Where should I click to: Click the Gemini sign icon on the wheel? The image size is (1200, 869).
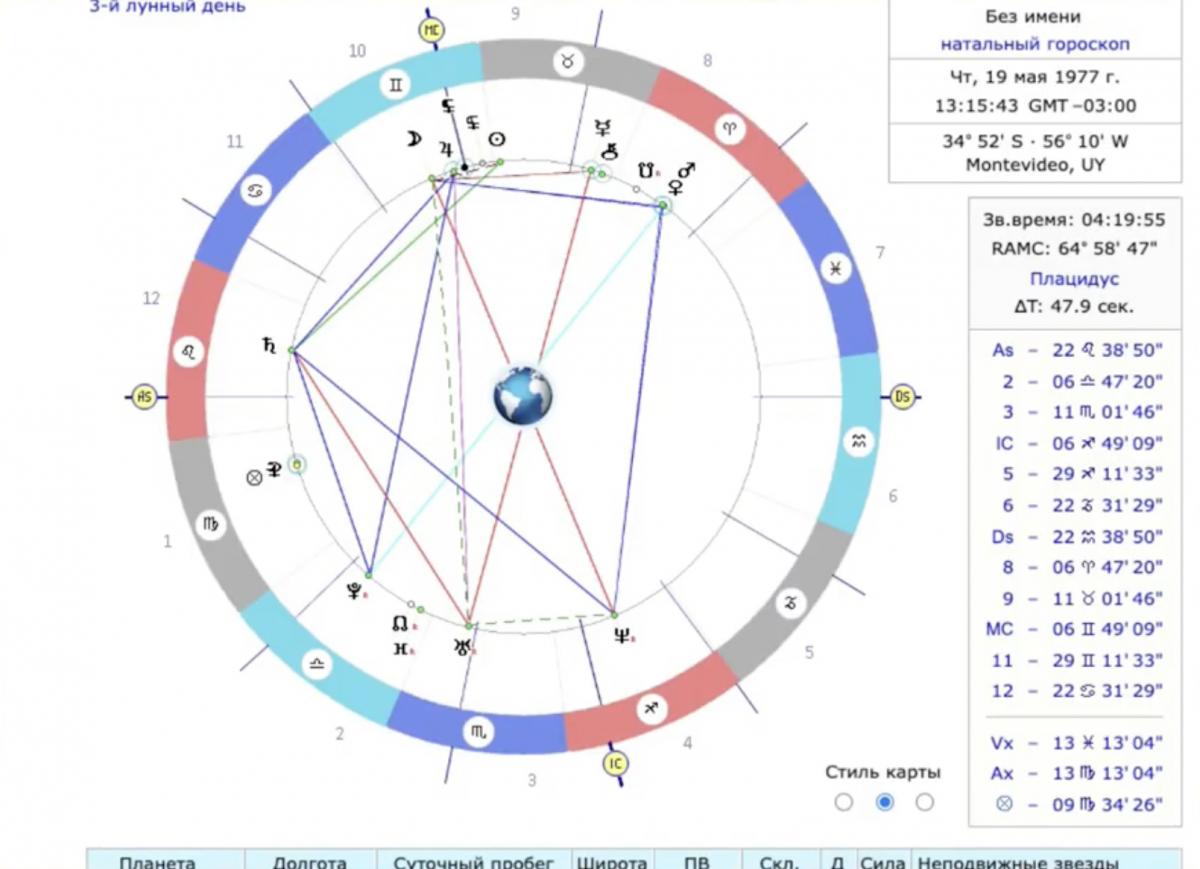coord(397,86)
